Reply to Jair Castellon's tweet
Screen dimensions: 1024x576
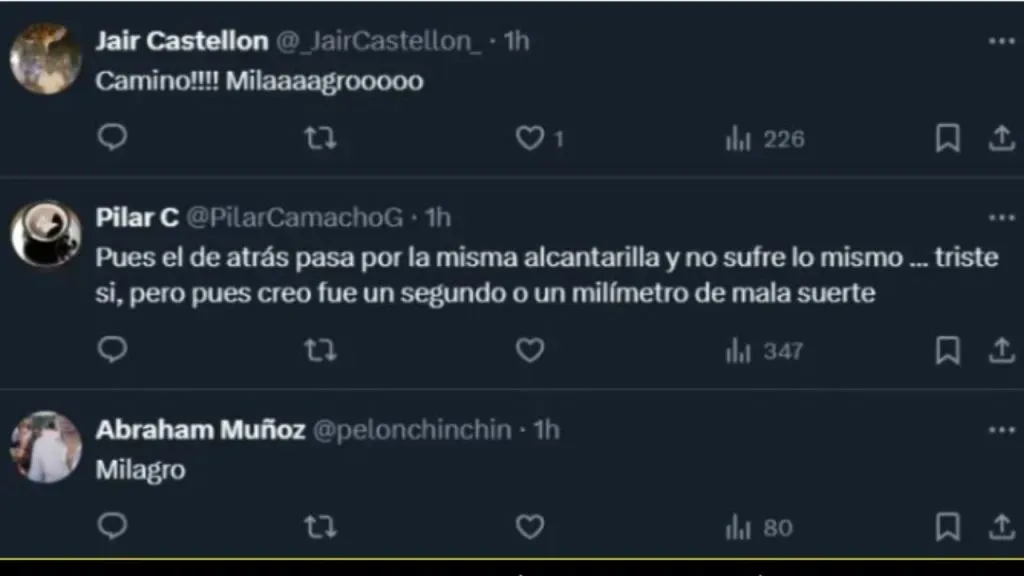tap(113, 137)
